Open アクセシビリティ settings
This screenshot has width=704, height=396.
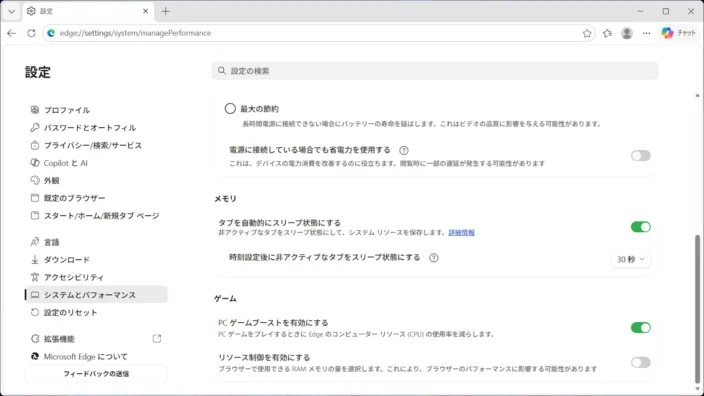[96, 277]
